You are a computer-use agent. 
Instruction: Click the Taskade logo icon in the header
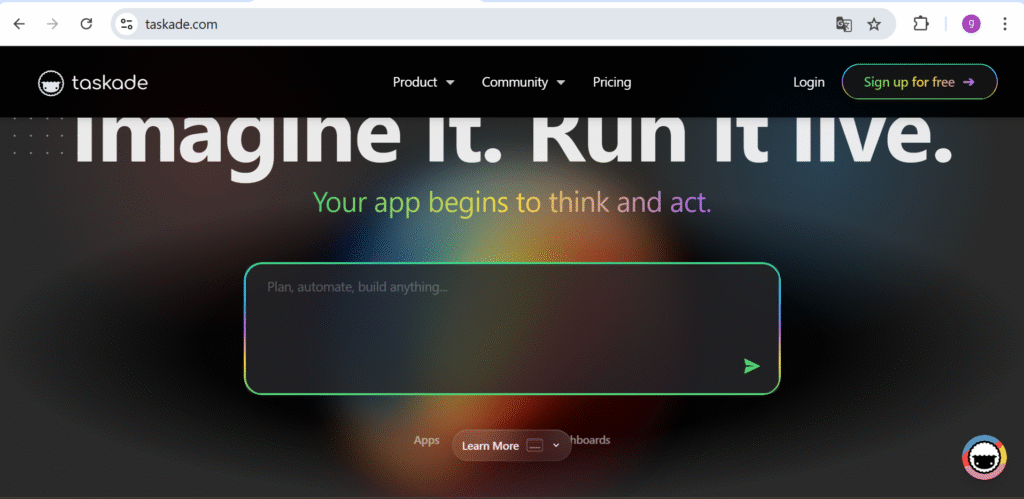pos(52,83)
